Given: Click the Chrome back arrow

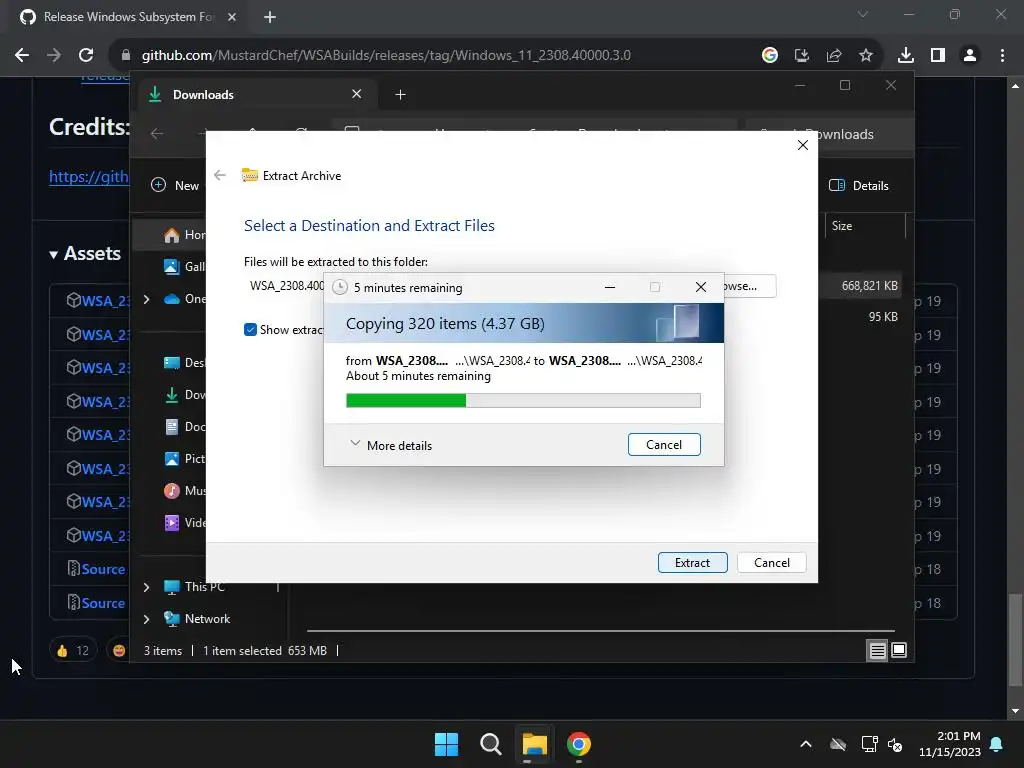Looking at the screenshot, I should [22, 56].
